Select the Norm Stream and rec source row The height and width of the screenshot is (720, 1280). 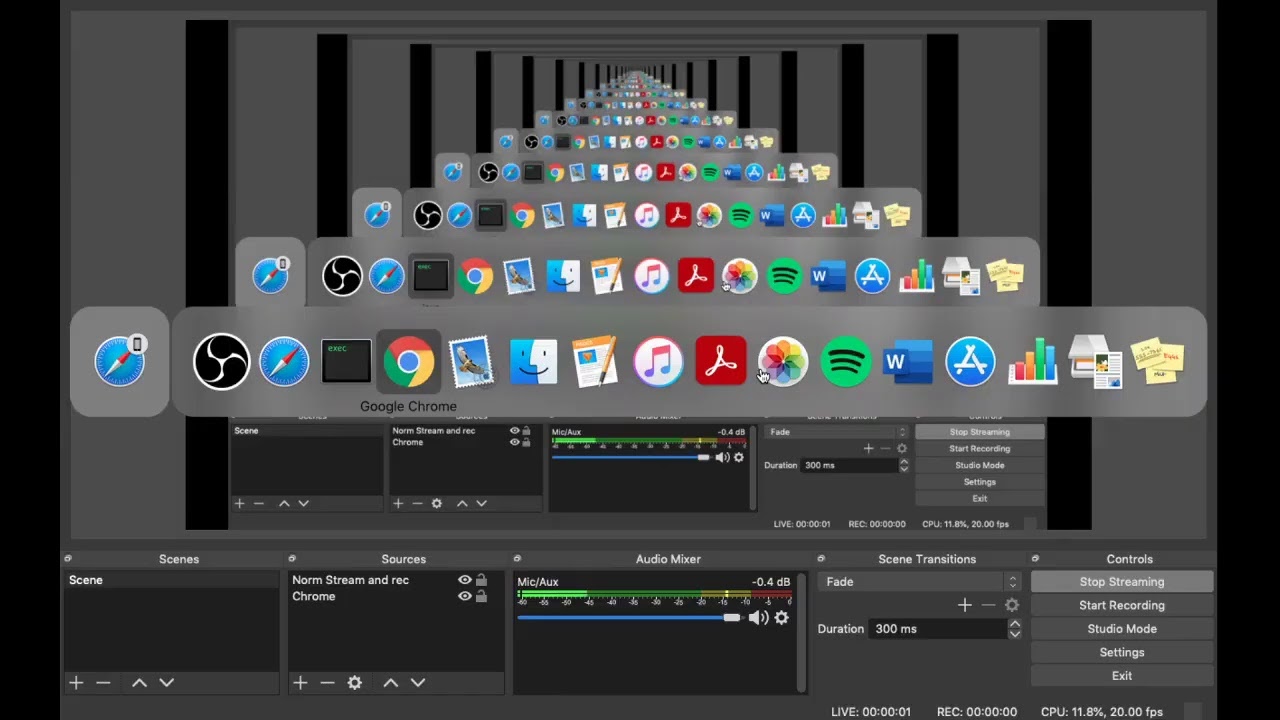coord(395,580)
